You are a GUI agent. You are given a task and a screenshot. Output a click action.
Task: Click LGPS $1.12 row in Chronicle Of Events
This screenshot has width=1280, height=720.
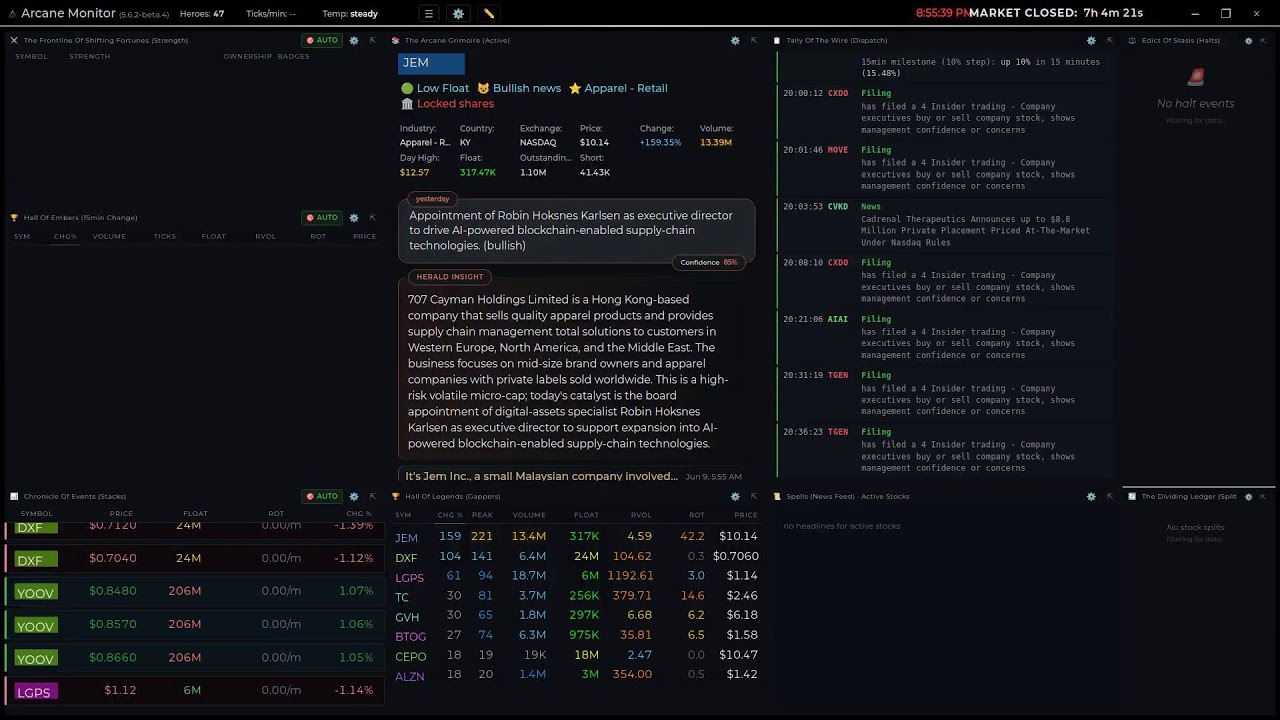[195, 691]
